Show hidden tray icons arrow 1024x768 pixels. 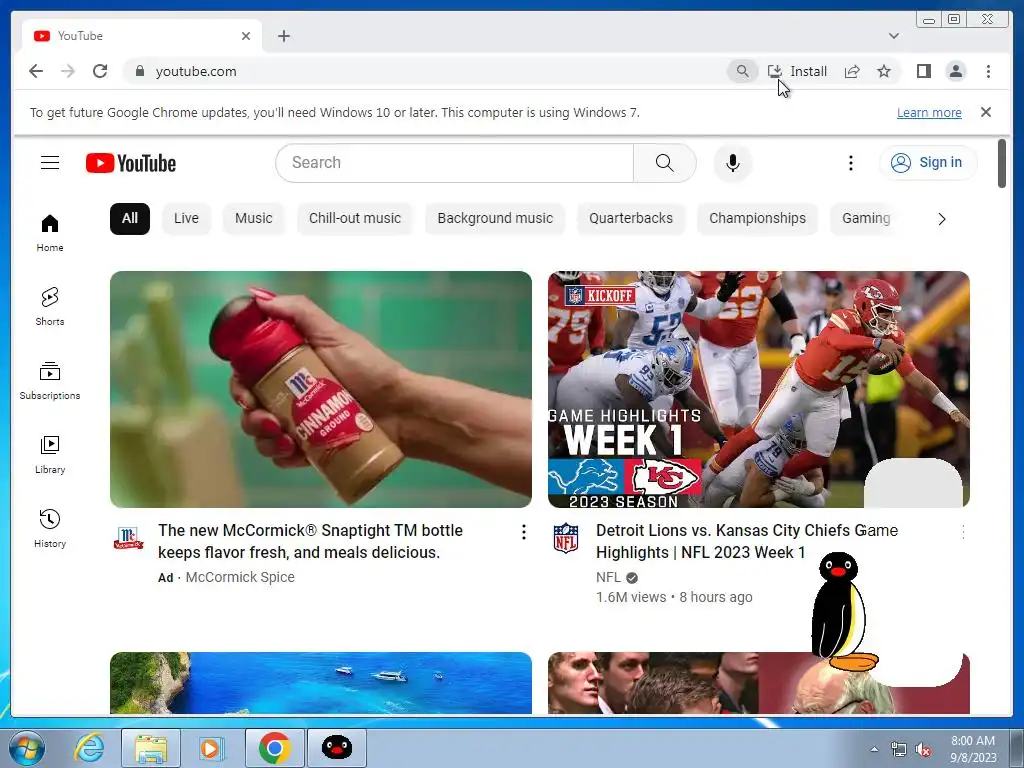pyautogui.click(x=874, y=749)
